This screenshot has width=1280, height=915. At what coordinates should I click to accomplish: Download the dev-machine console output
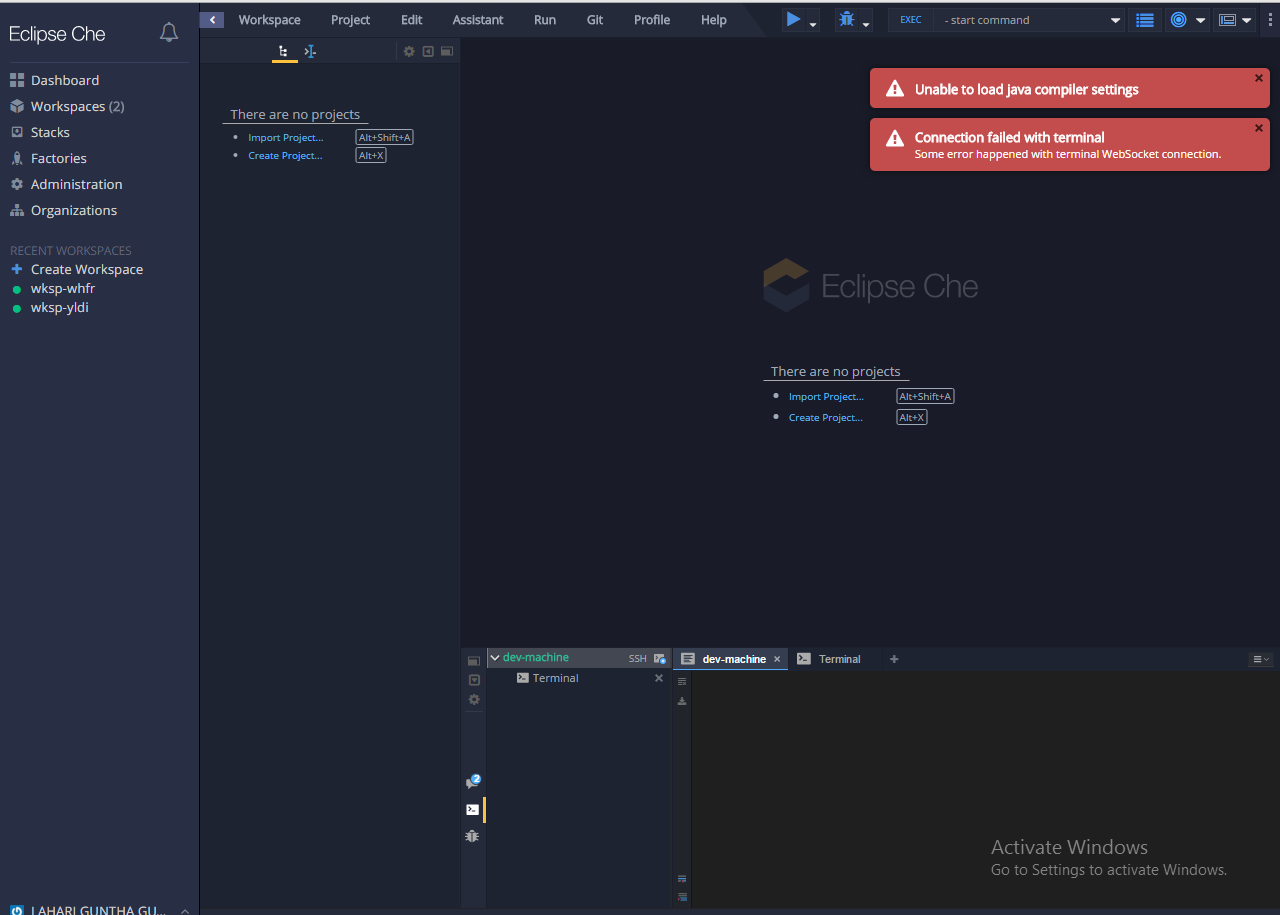pyautogui.click(x=682, y=701)
